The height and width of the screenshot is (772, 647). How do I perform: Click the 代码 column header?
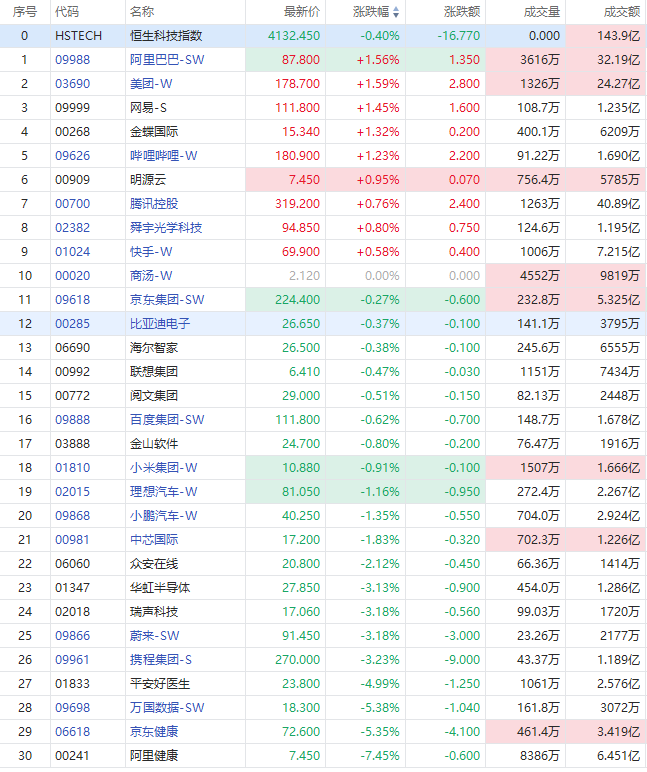click(x=67, y=12)
